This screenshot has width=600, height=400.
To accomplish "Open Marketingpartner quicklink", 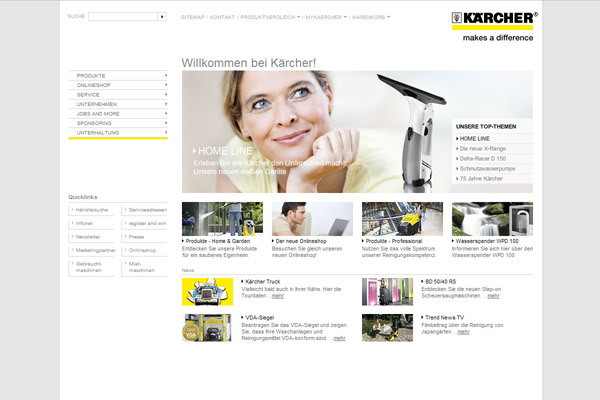I will click(x=96, y=250).
